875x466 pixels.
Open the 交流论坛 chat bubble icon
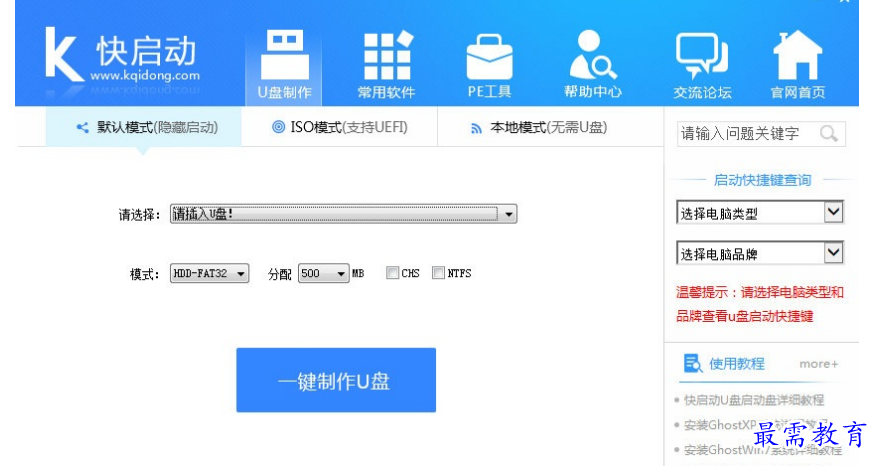tap(701, 56)
